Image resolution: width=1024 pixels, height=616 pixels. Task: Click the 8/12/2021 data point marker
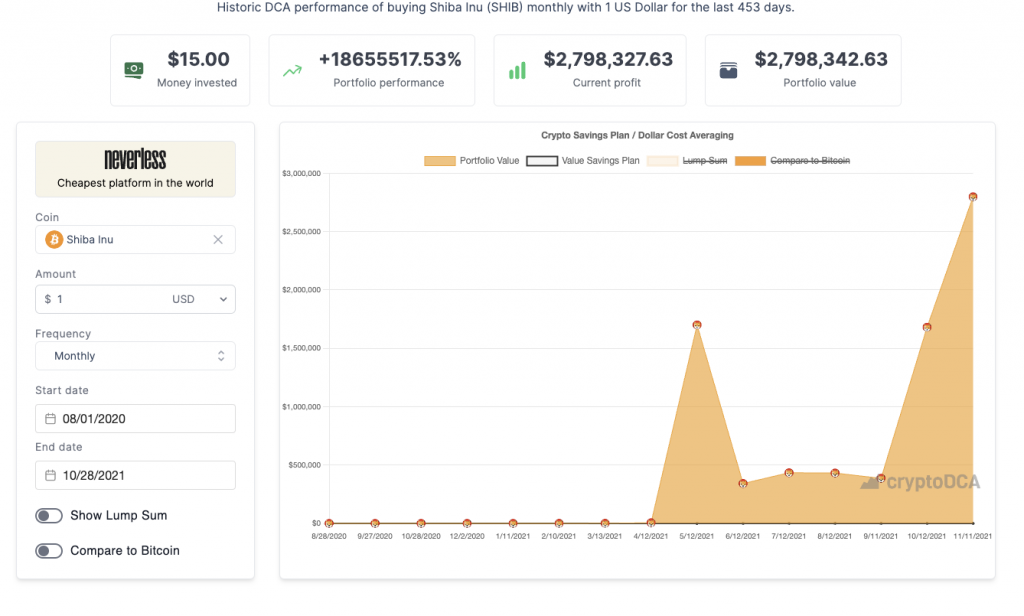835,473
